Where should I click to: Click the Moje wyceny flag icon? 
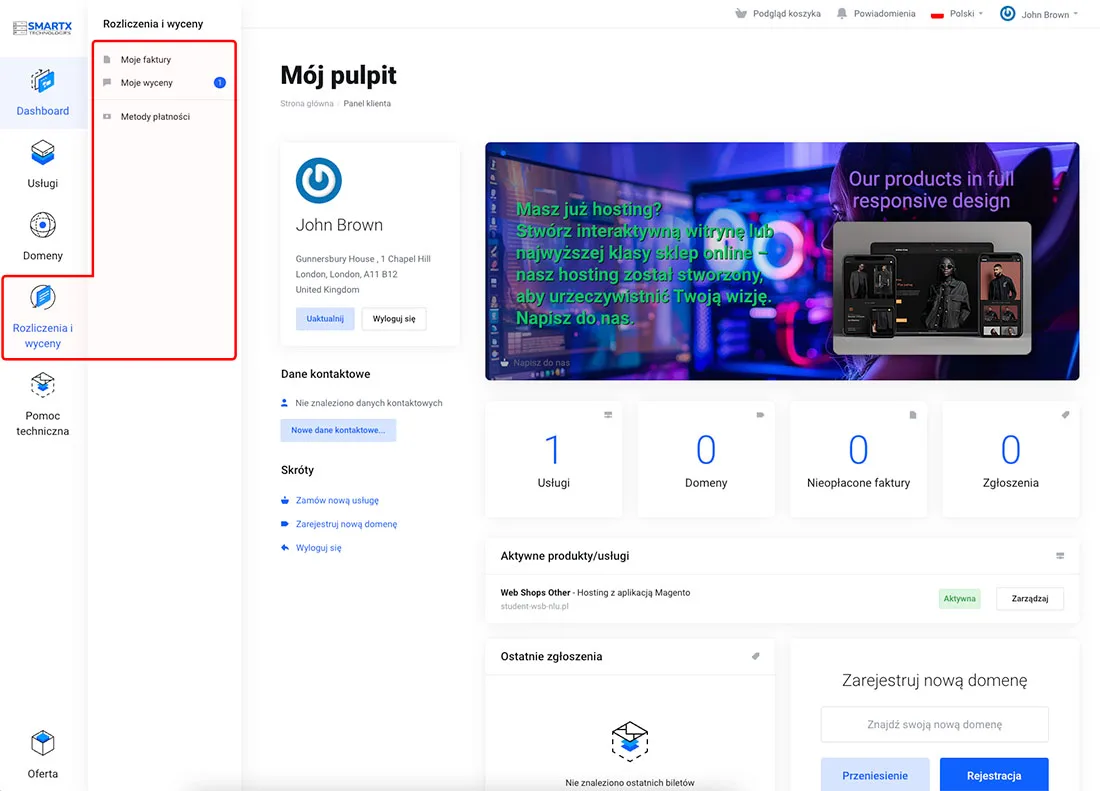[107, 83]
